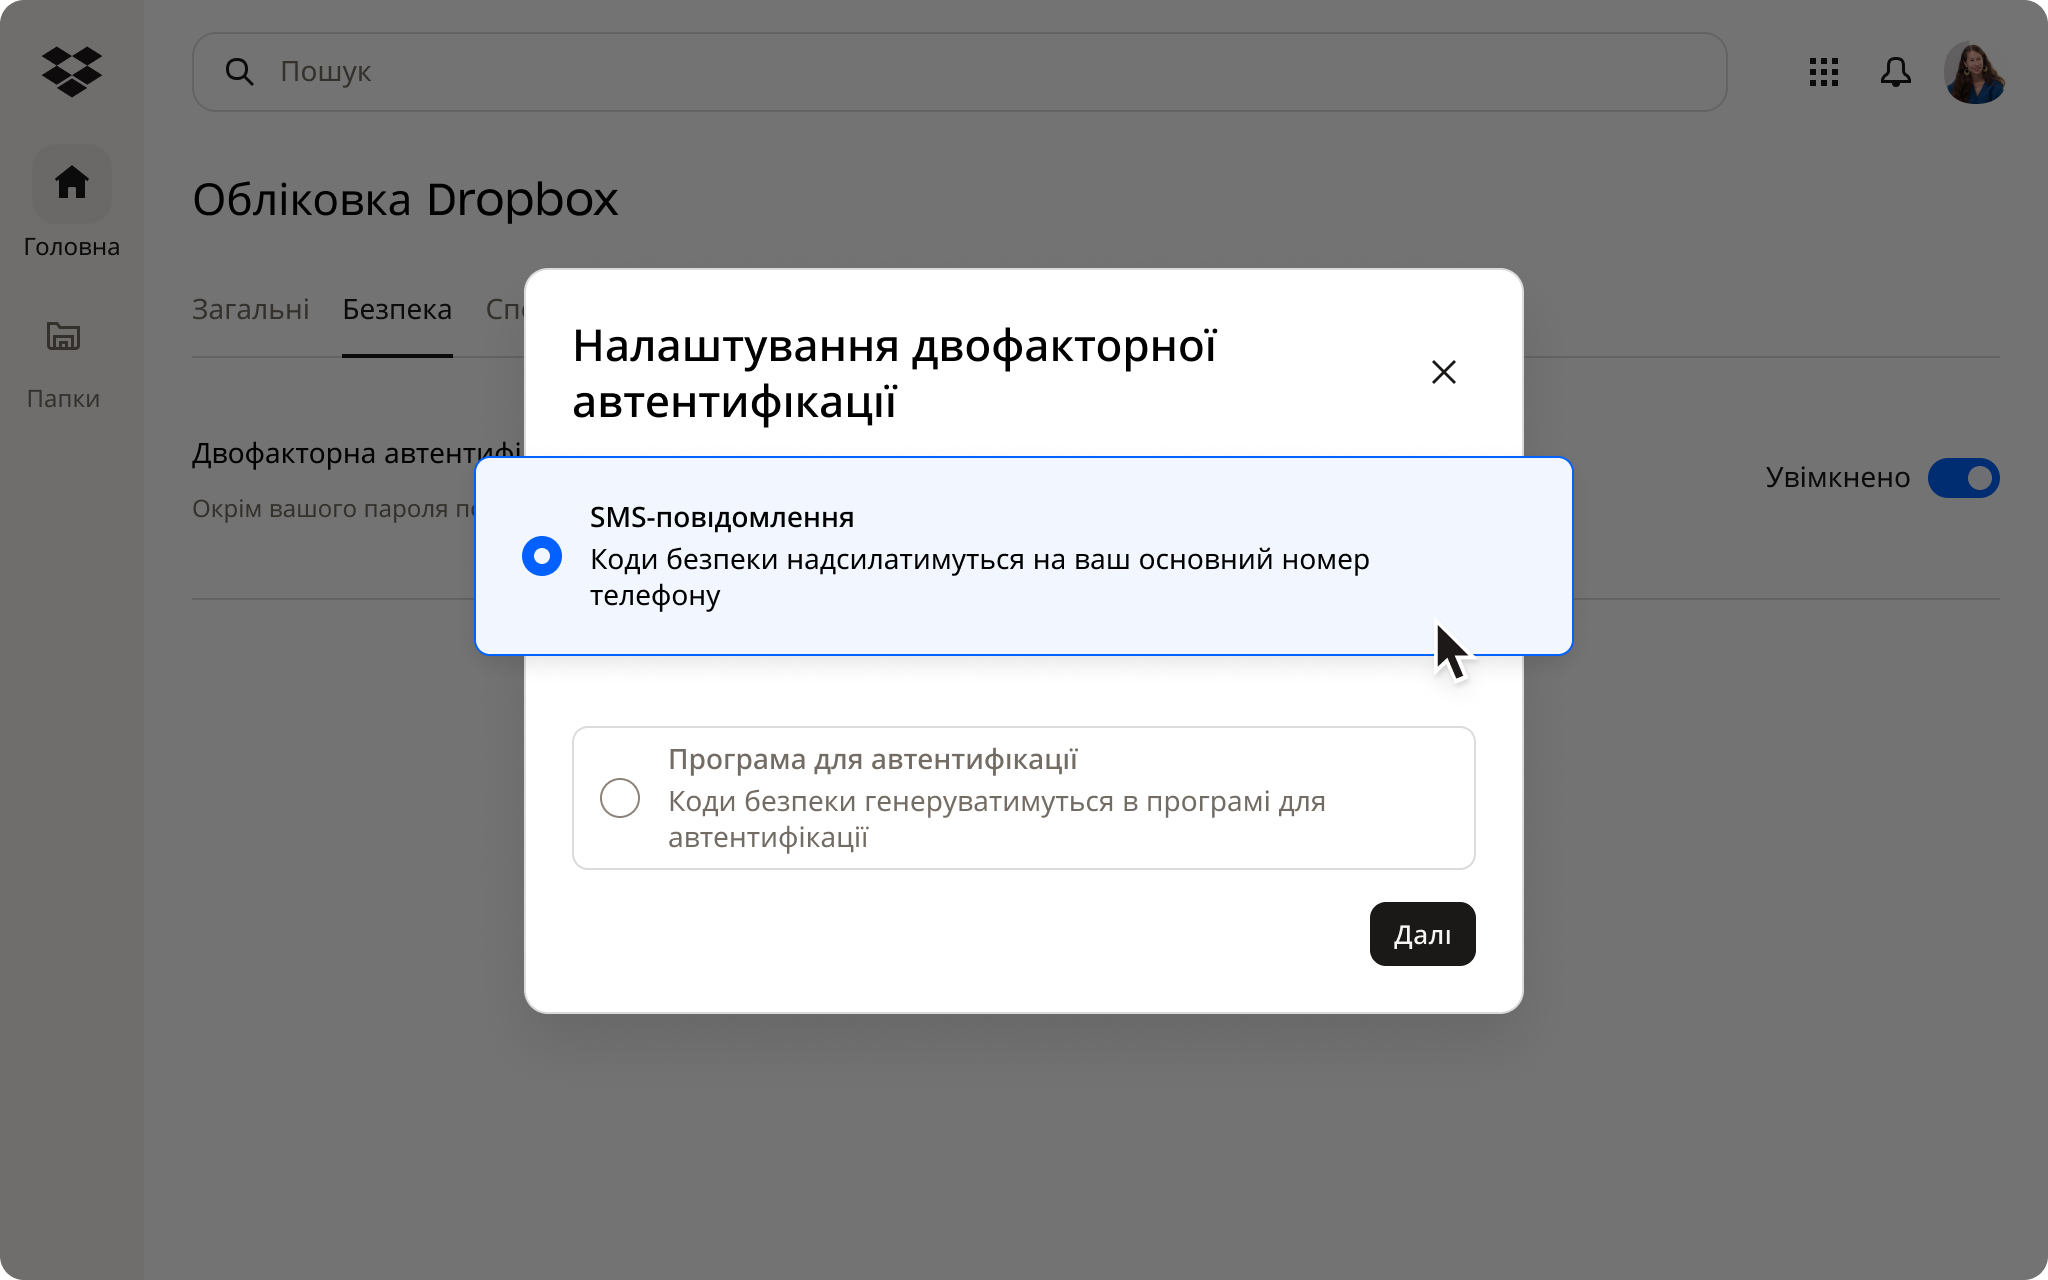Screen dimensions: 2048x1280
Task: Click the Налаштування двофакторної автентифікації dialog title
Action: (x=894, y=374)
